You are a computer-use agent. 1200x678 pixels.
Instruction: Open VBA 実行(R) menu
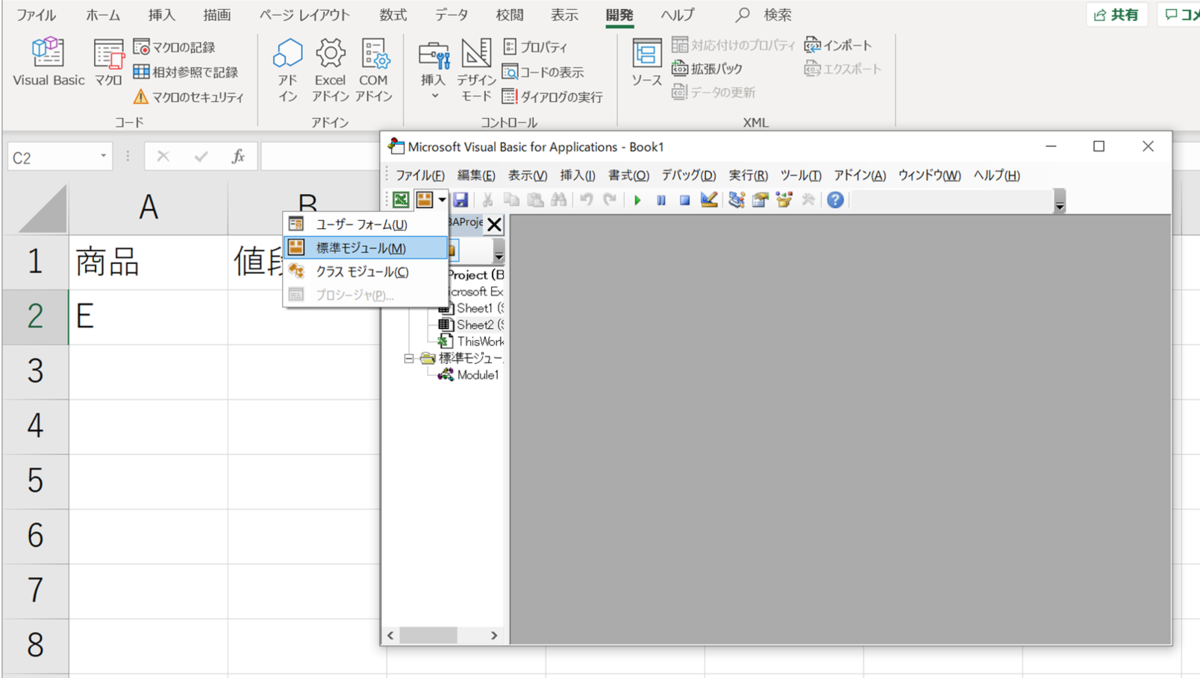tap(748, 175)
